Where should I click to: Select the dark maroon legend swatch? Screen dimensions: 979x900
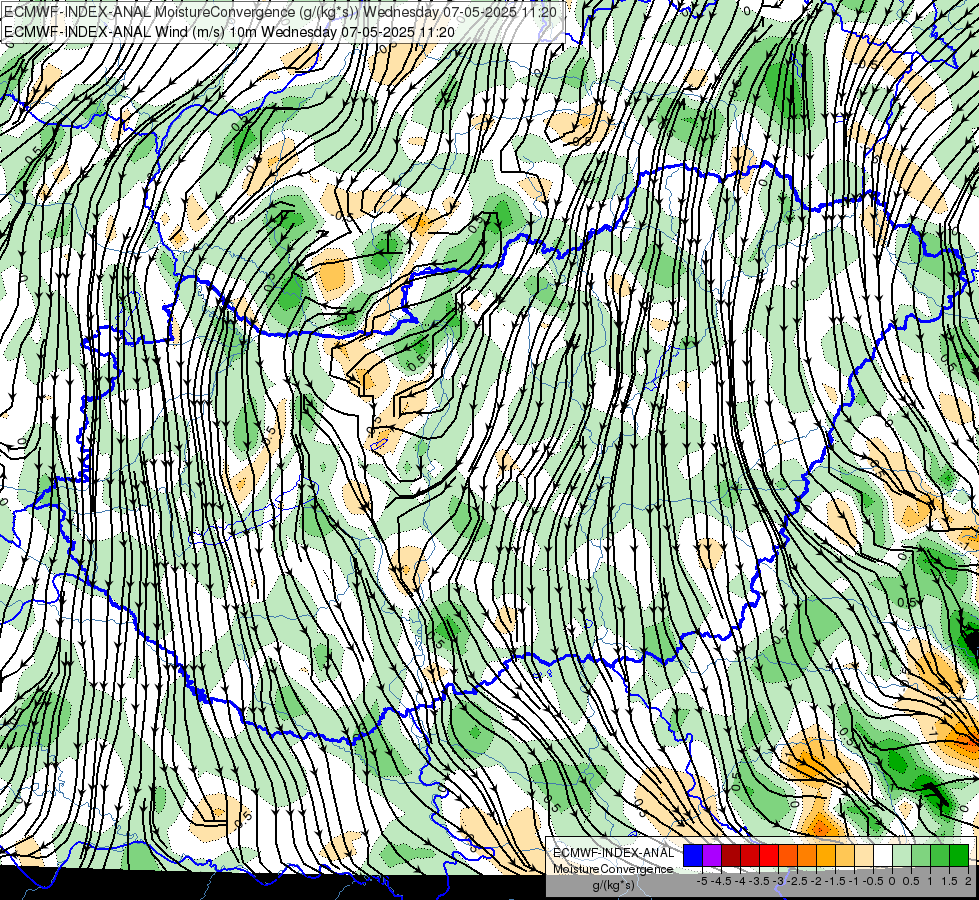pyautogui.click(x=731, y=855)
